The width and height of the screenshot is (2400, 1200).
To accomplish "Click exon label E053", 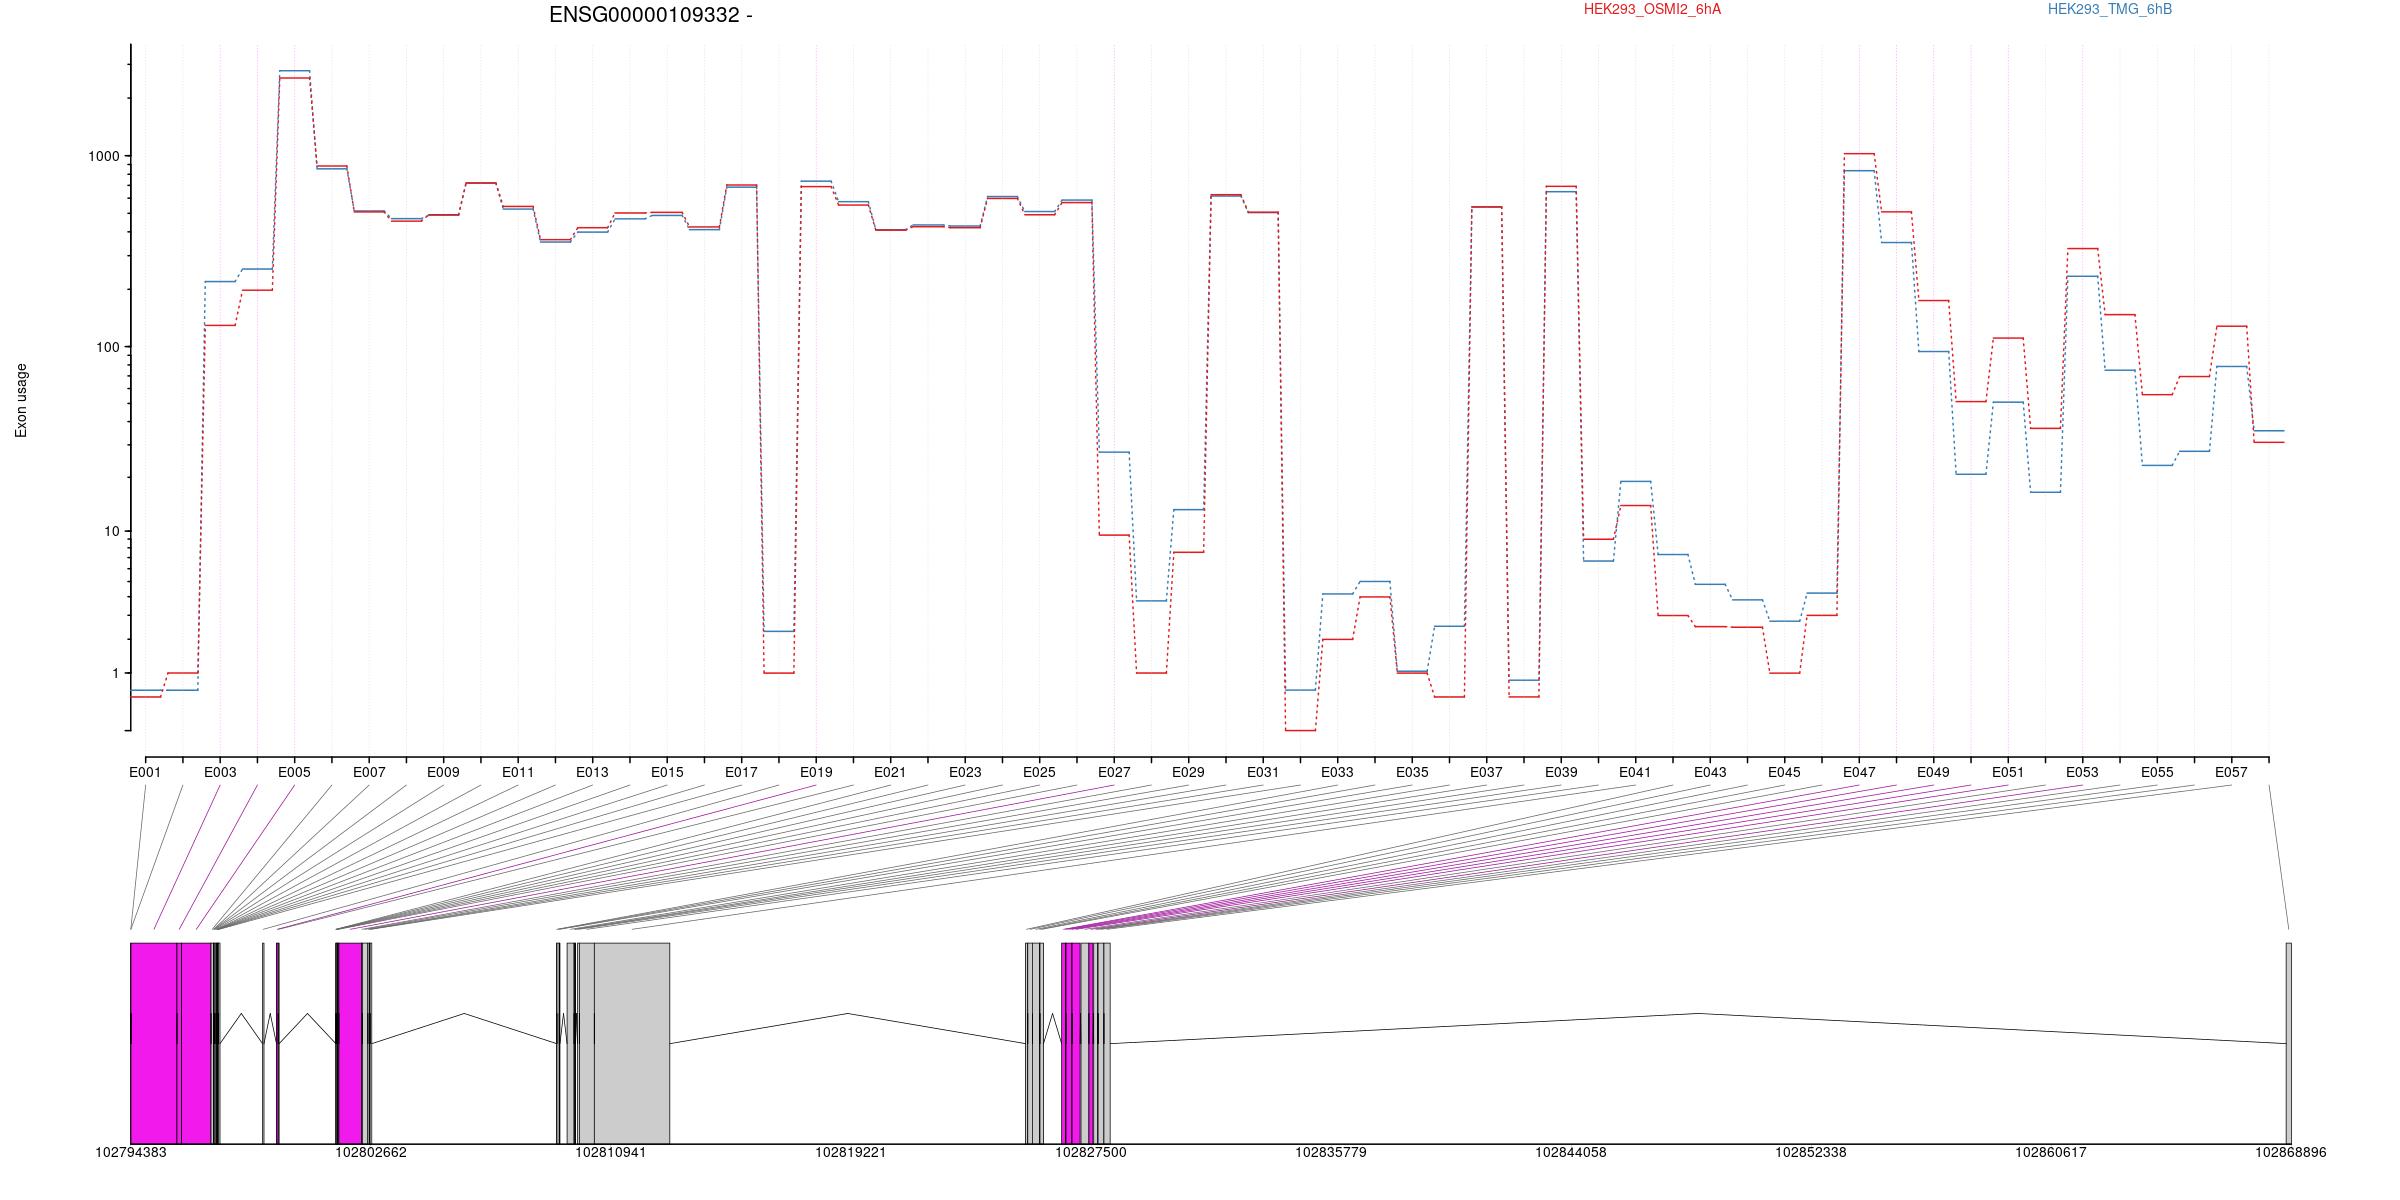I will [2082, 772].
